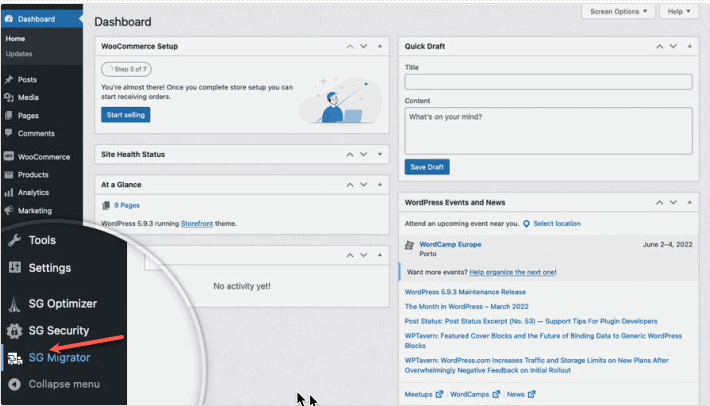Screen dimensions: 710x406
Task: Click the Products box icon
Action: [x=9, y=175]
